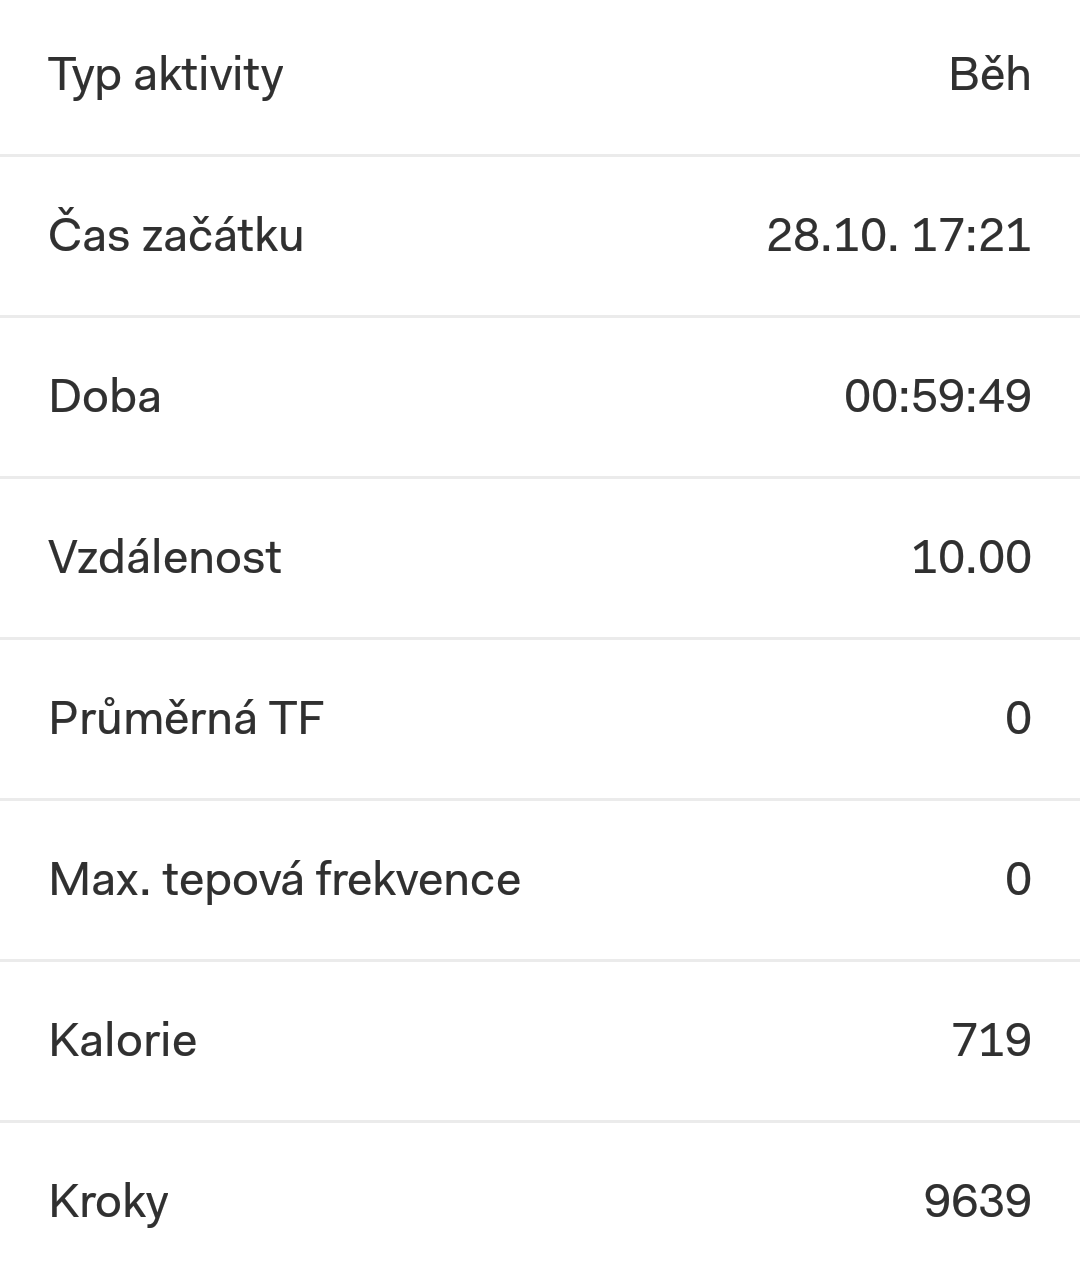
Task: Select the Doba duration label
Action: point(104,396)
